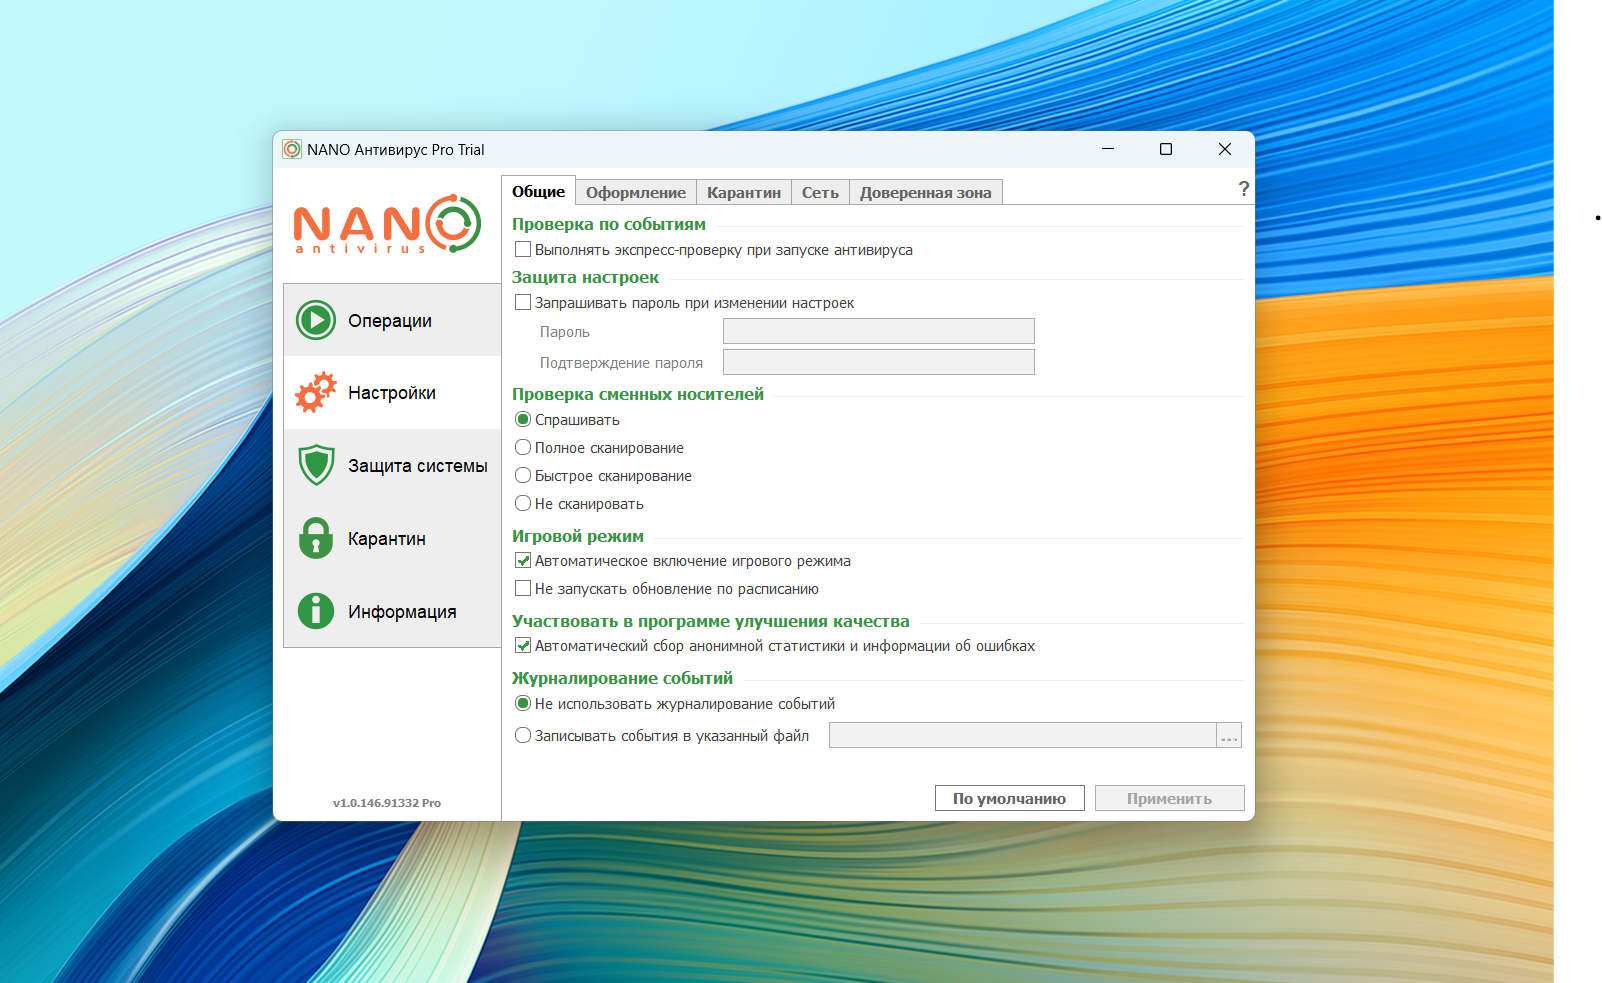Click the green padlock Карантин icon
The height and width of the screenshot is (983, 1602).
click(316, 539)
